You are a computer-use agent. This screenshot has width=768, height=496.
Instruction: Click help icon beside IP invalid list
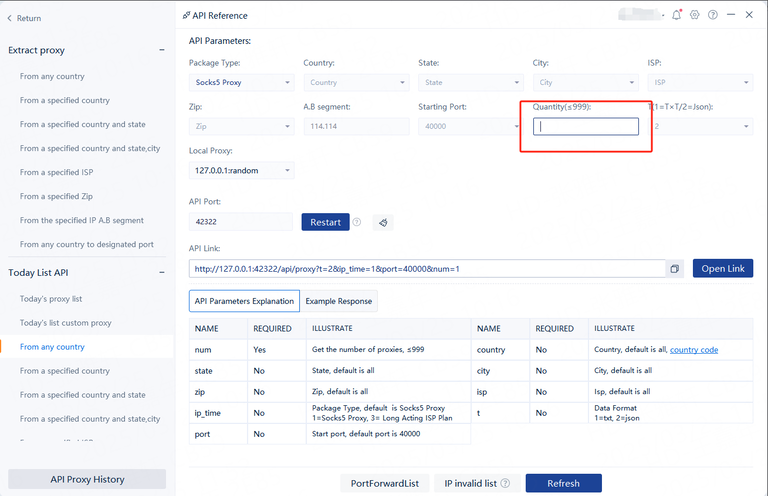click(x=505, y=483)
